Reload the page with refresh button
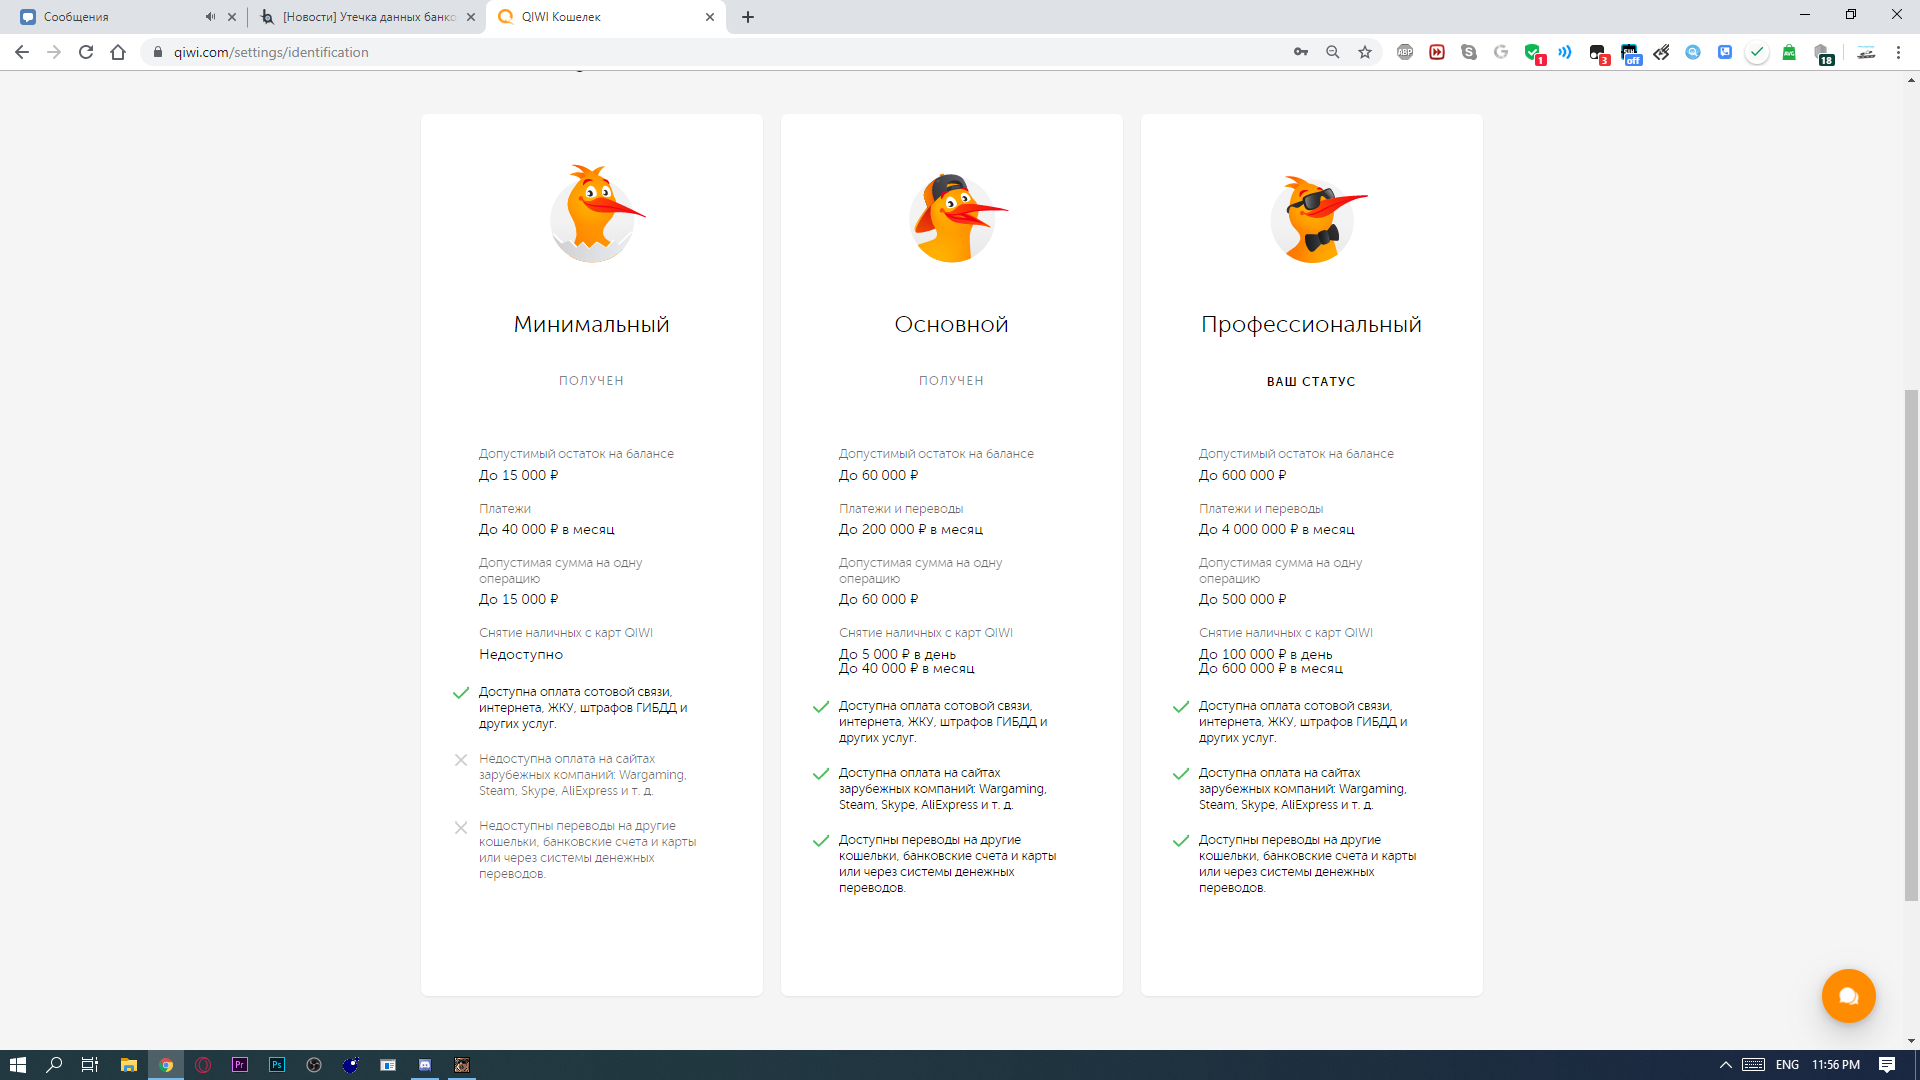The image size is (1920, 1080). coord(86,52)
